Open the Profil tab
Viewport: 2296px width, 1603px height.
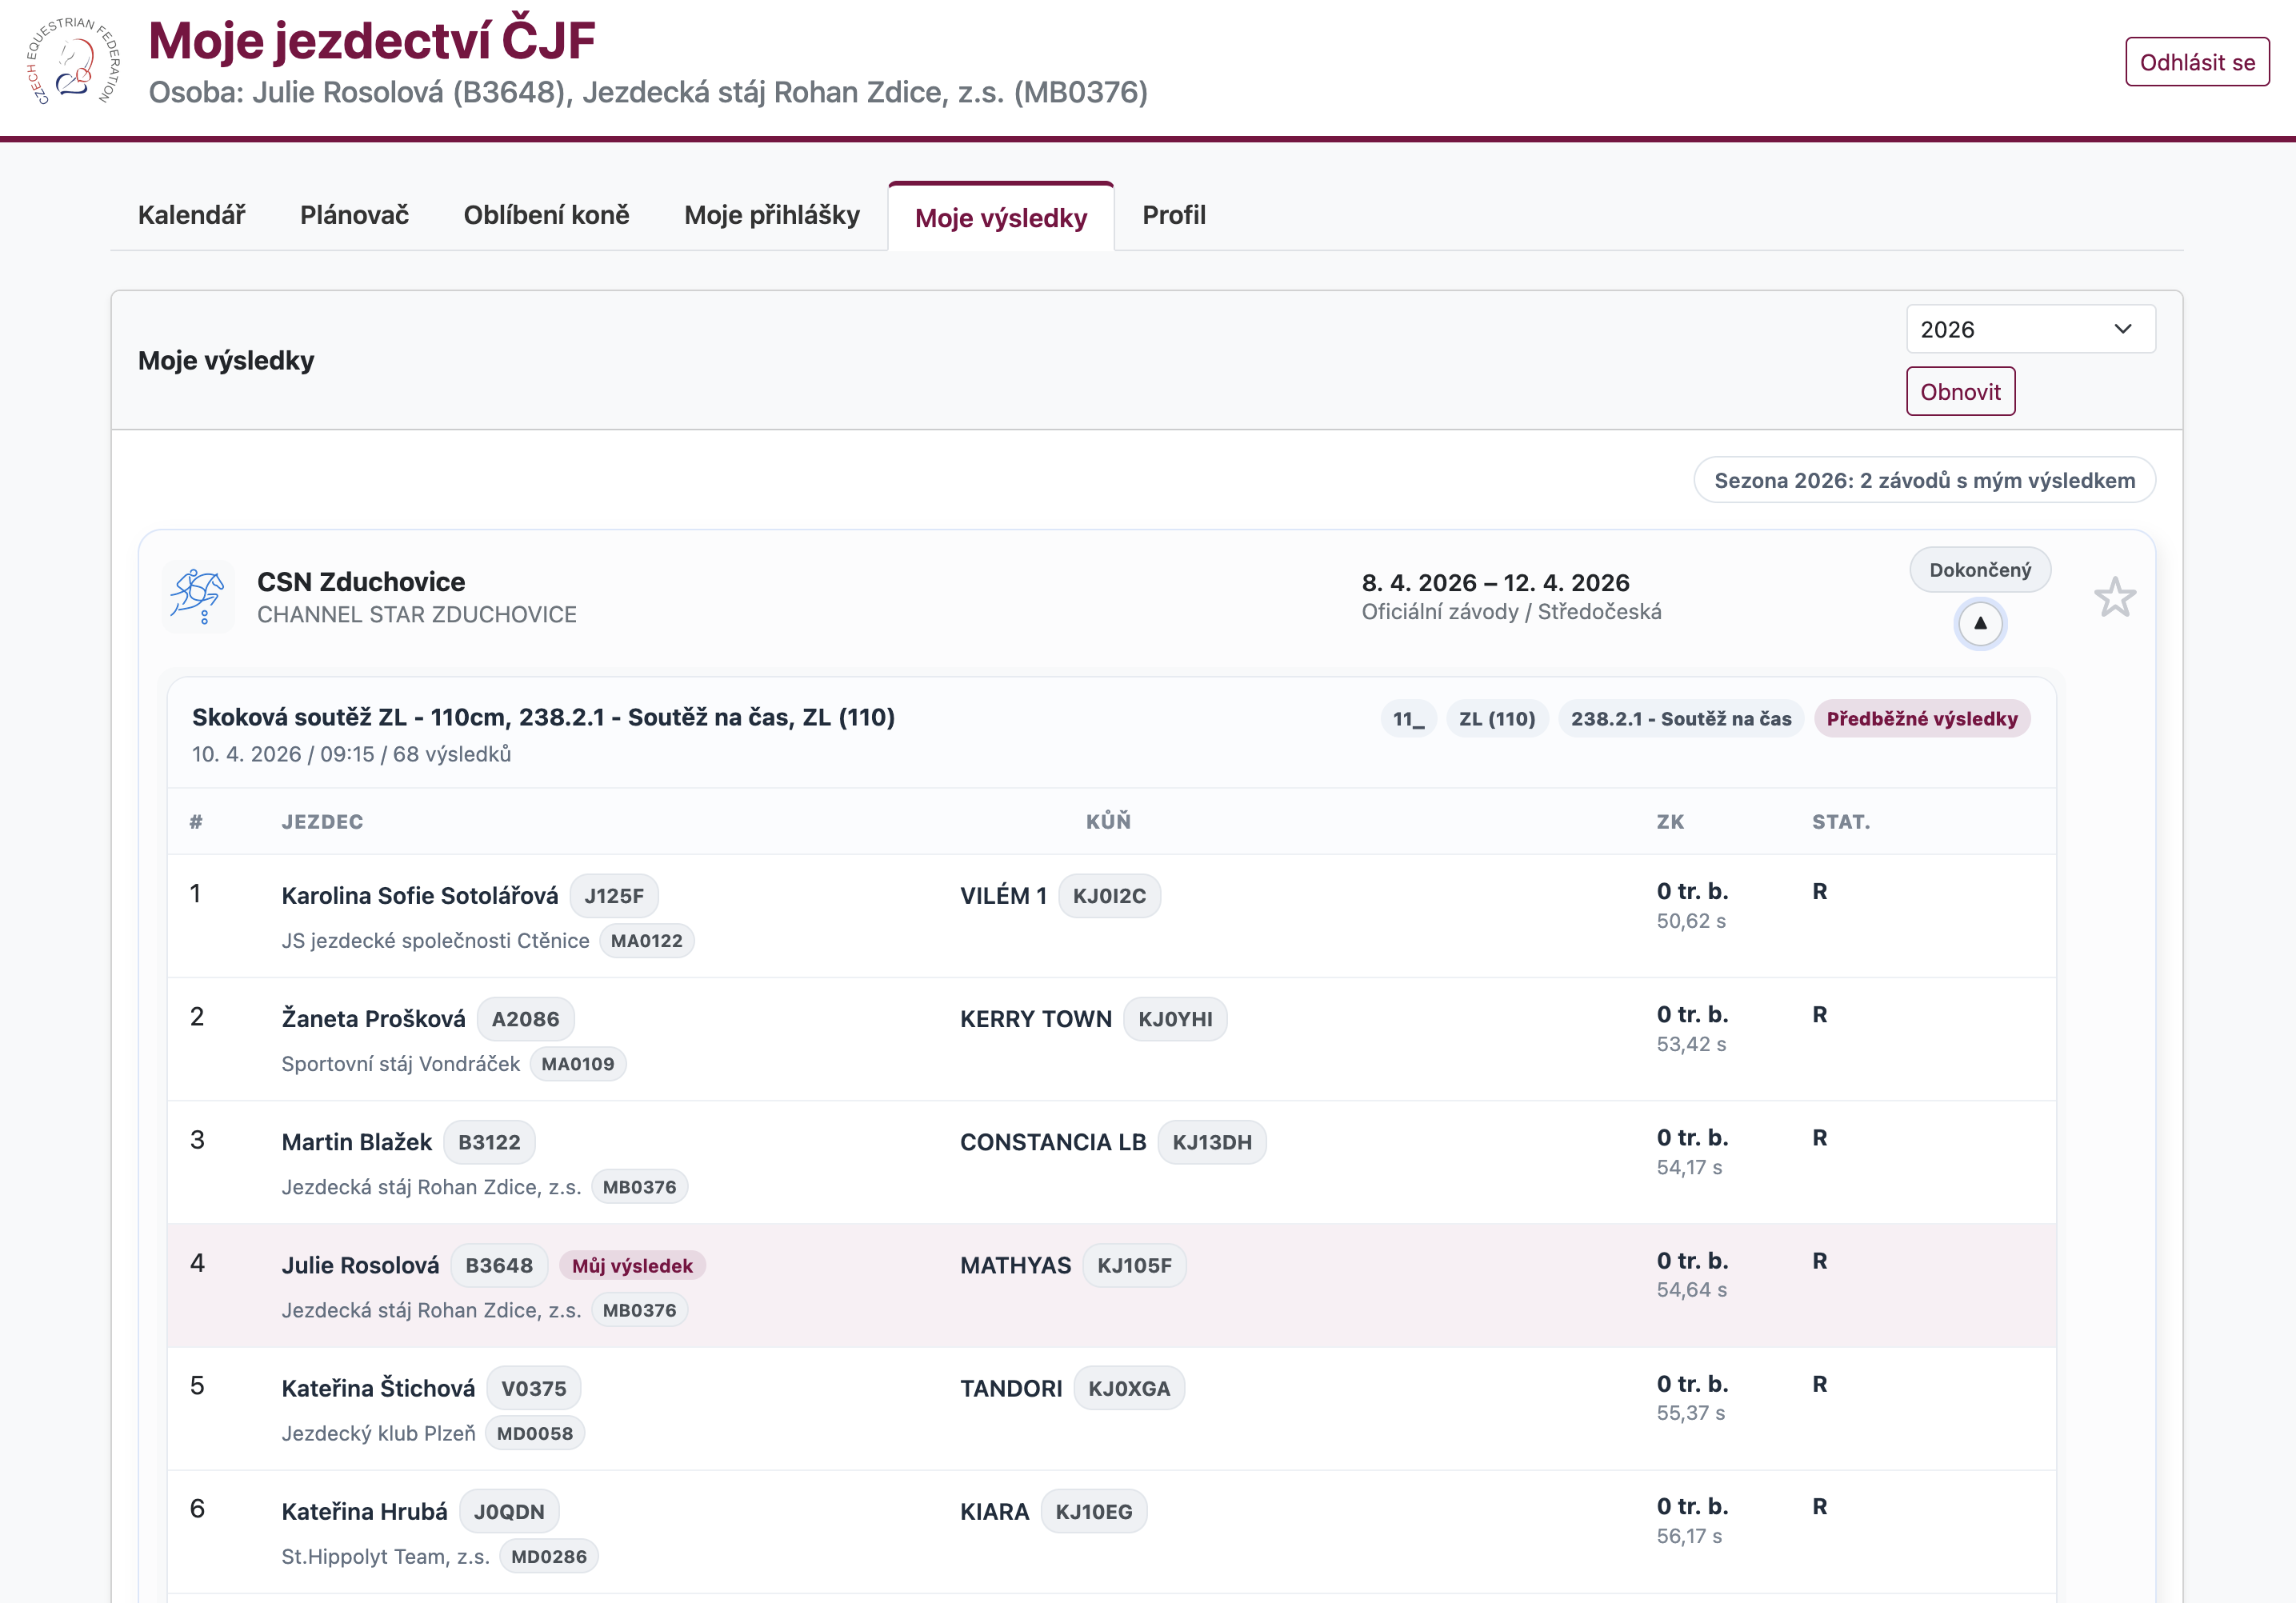pos(1173,215)
